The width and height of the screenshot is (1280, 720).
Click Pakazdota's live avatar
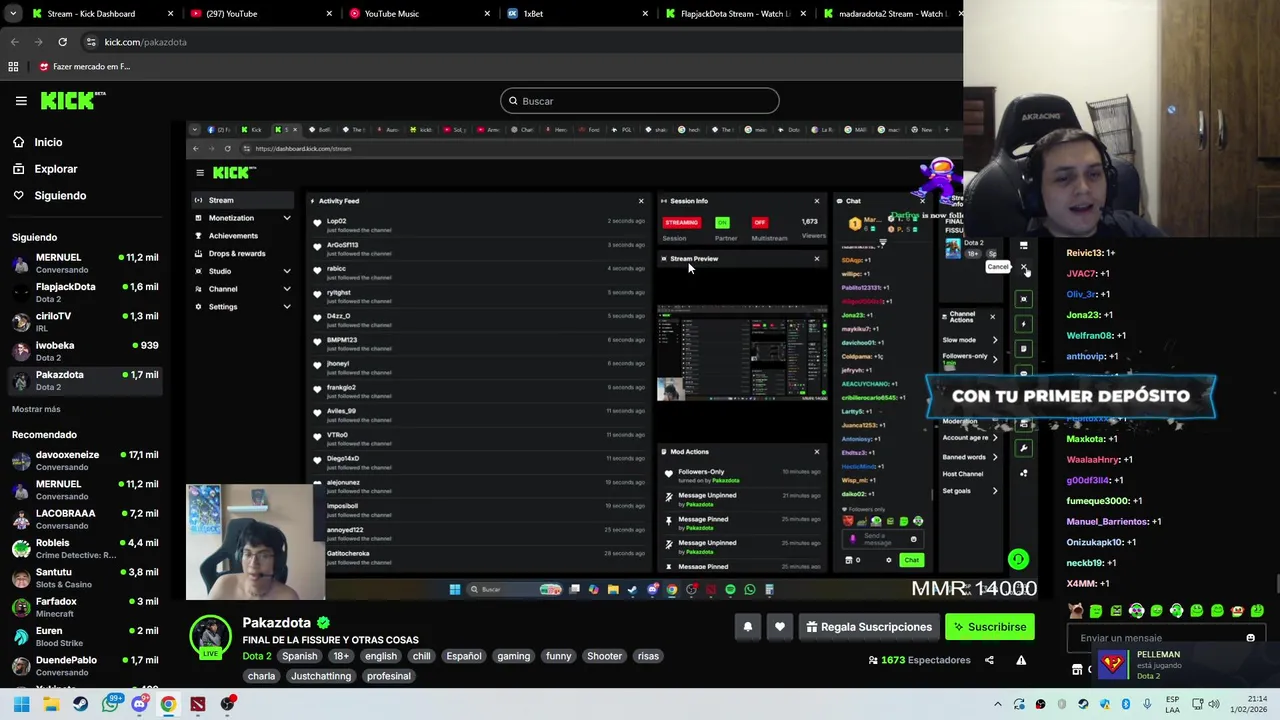[x=210, y=638]
